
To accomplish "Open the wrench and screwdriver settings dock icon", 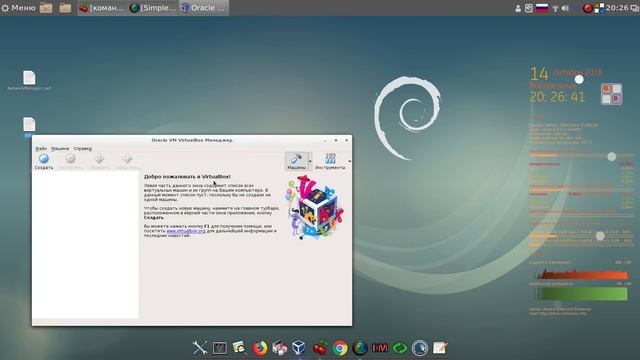I will pos(200,348).
